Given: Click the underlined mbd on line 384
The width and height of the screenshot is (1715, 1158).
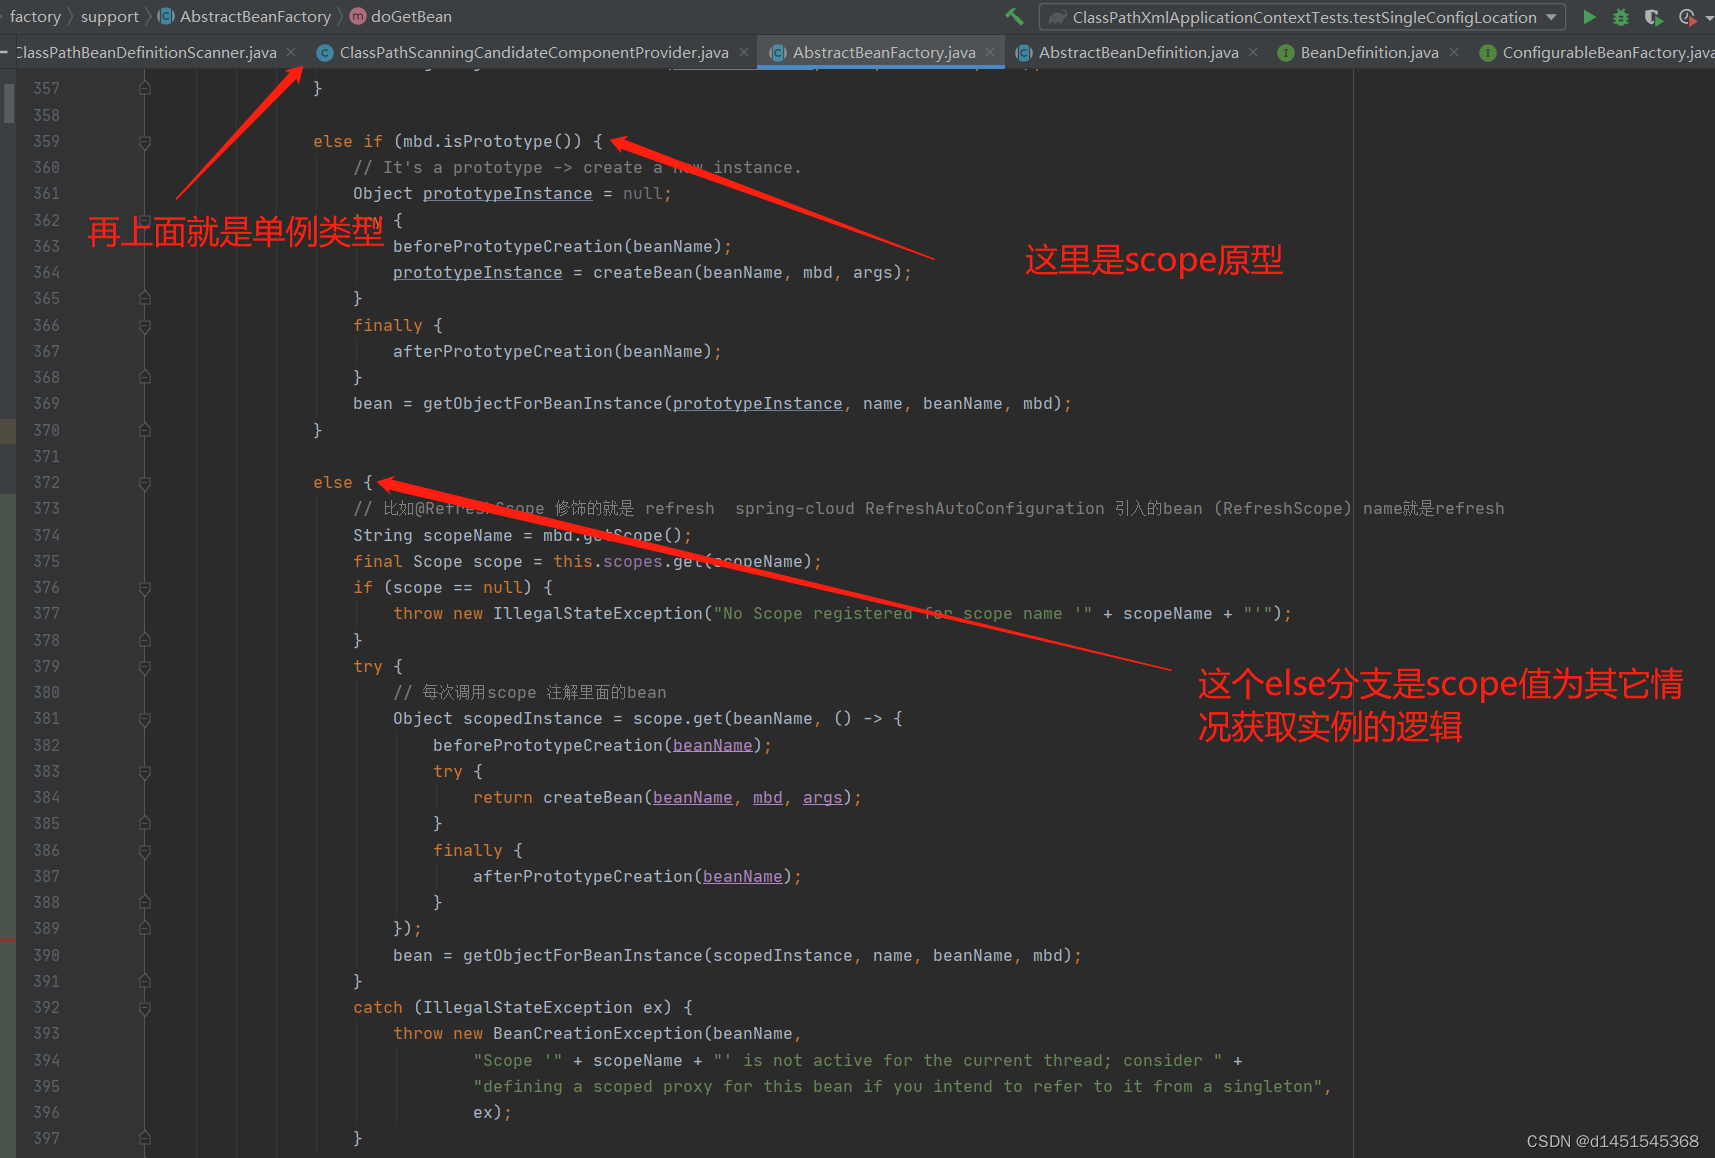Looking at the screenshot, I should coord(767,798).
